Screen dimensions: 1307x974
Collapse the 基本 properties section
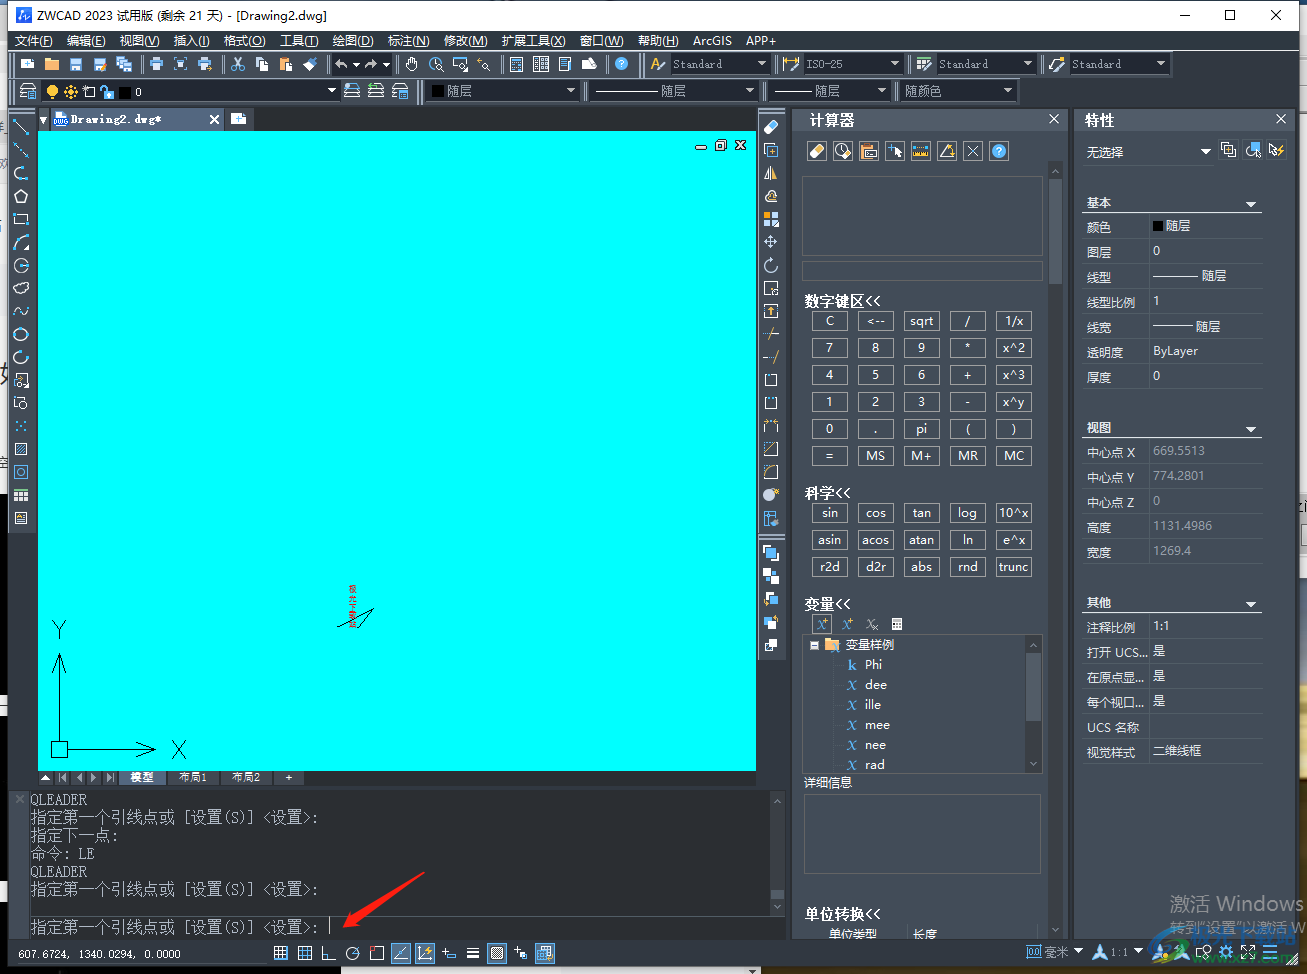(x=1251, y=204)
